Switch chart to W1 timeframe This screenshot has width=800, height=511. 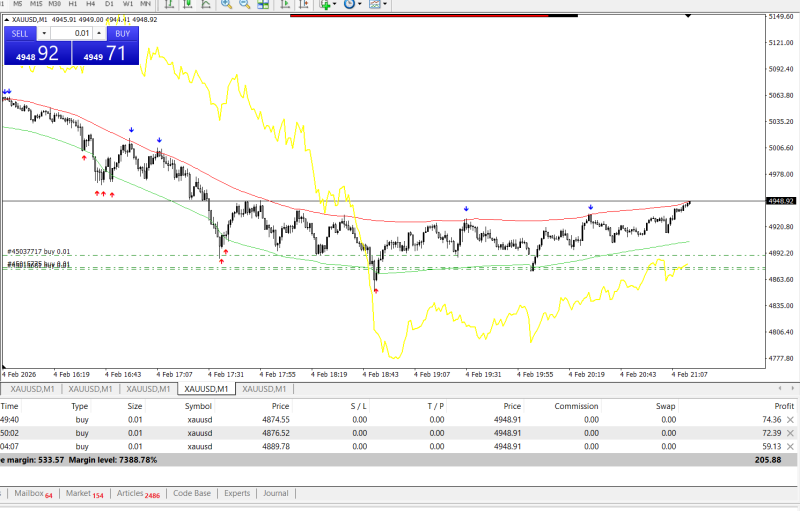(128, 3)
